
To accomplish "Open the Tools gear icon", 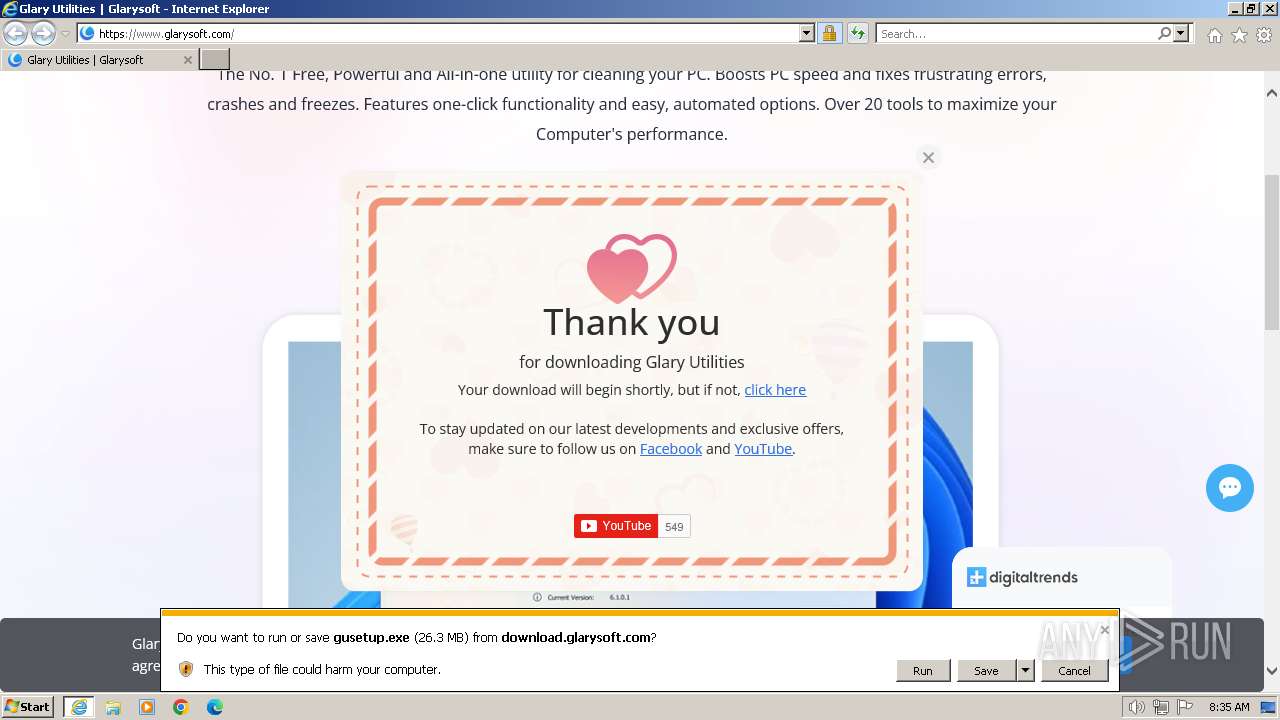I will (1264, 35).
